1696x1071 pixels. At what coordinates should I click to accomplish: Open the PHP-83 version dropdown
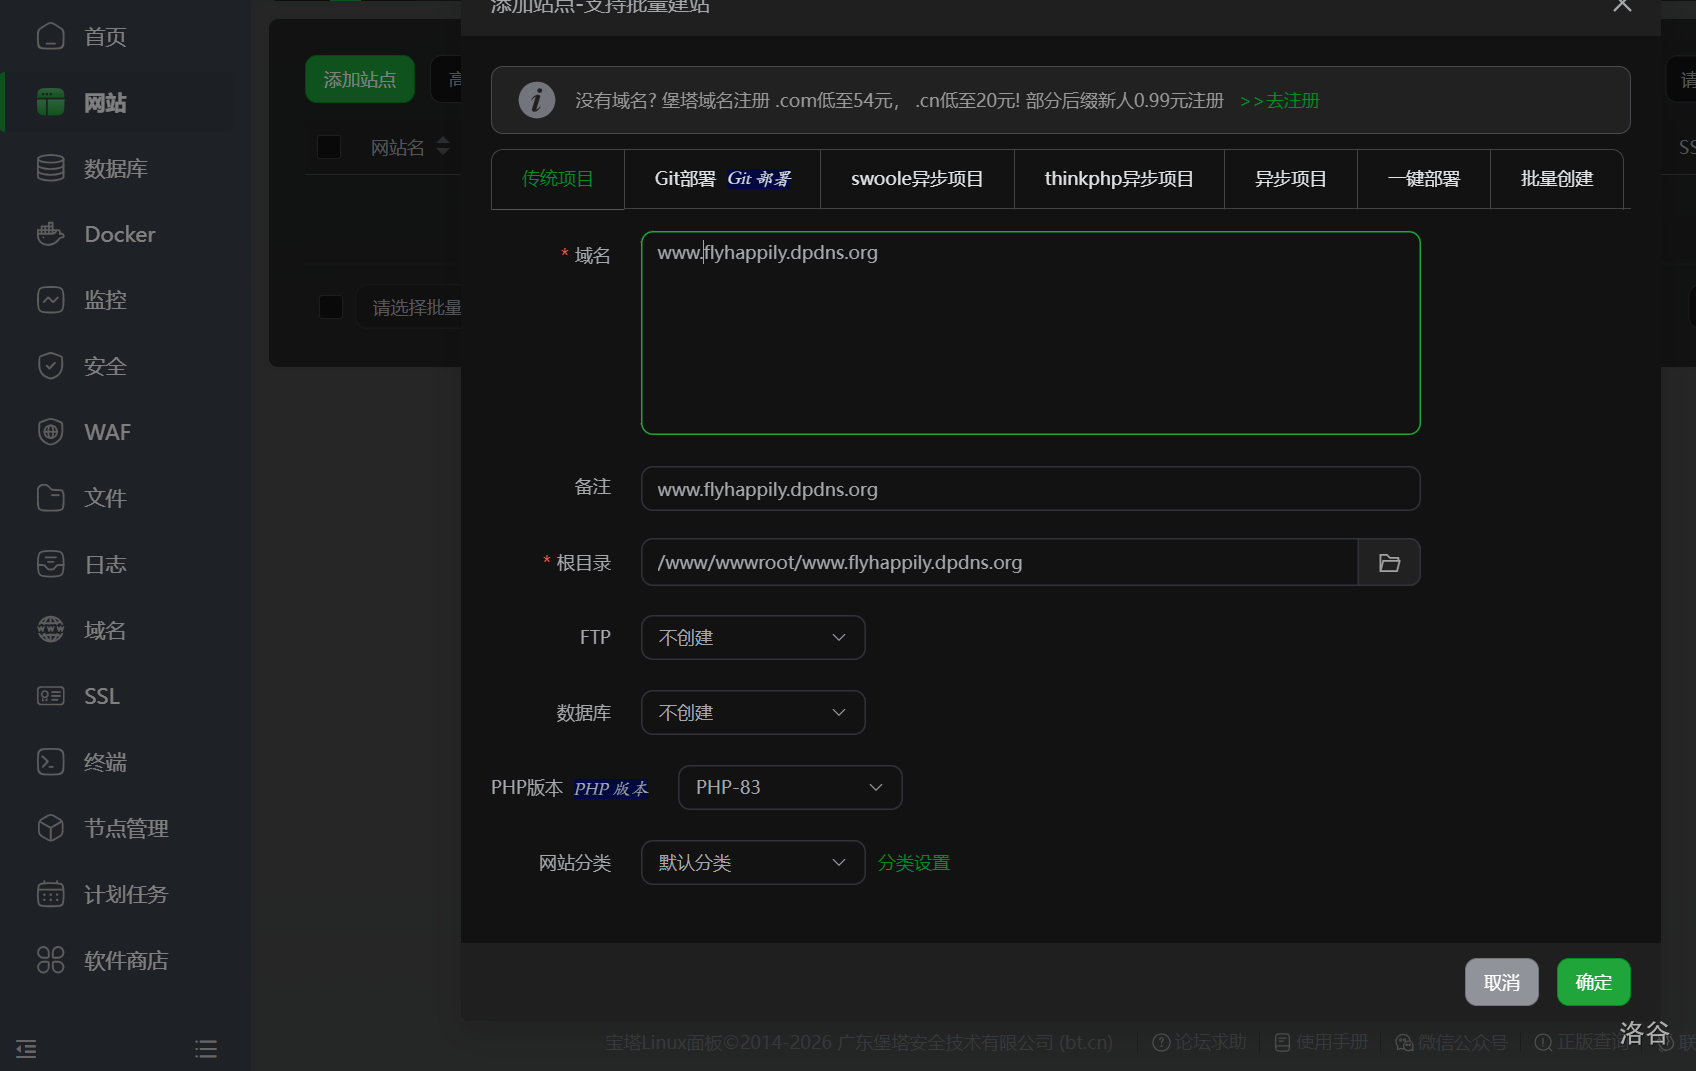(x=790, y=788)
